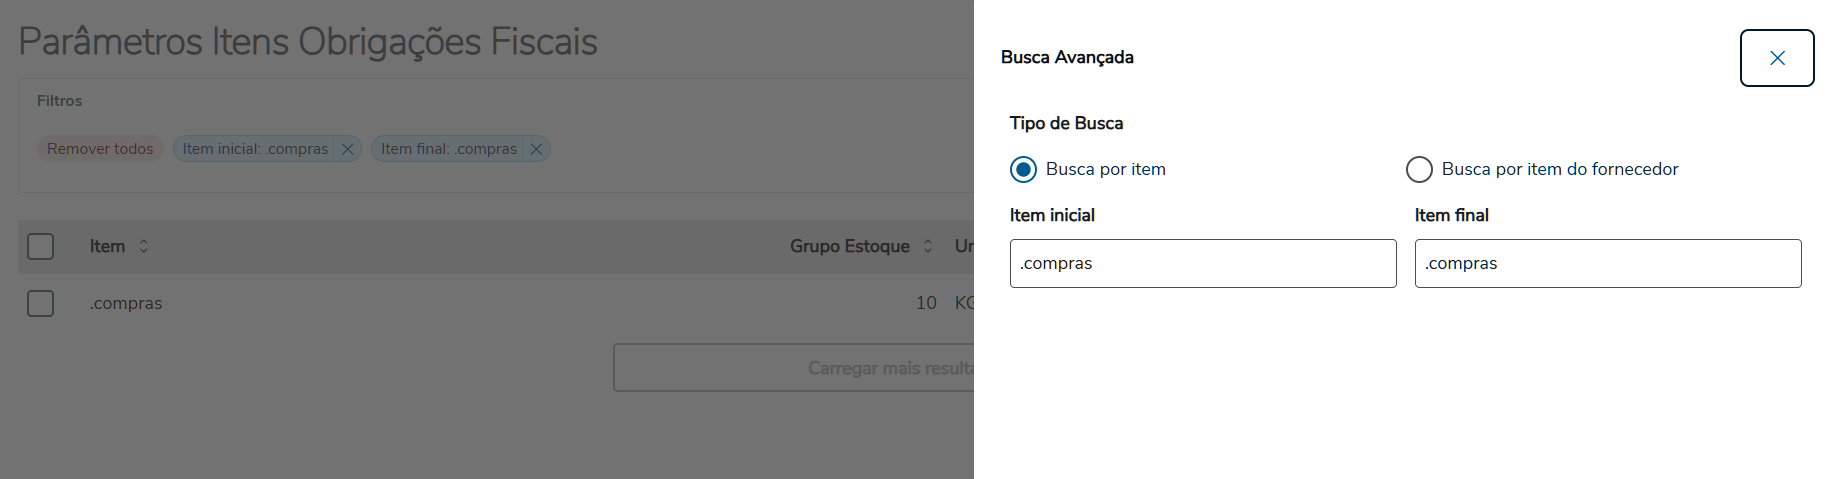1834x479 pixels.
Task: Click the 'Parâmetros Itens Obrigações Fiscais' page title
Action: pos(308,42)
